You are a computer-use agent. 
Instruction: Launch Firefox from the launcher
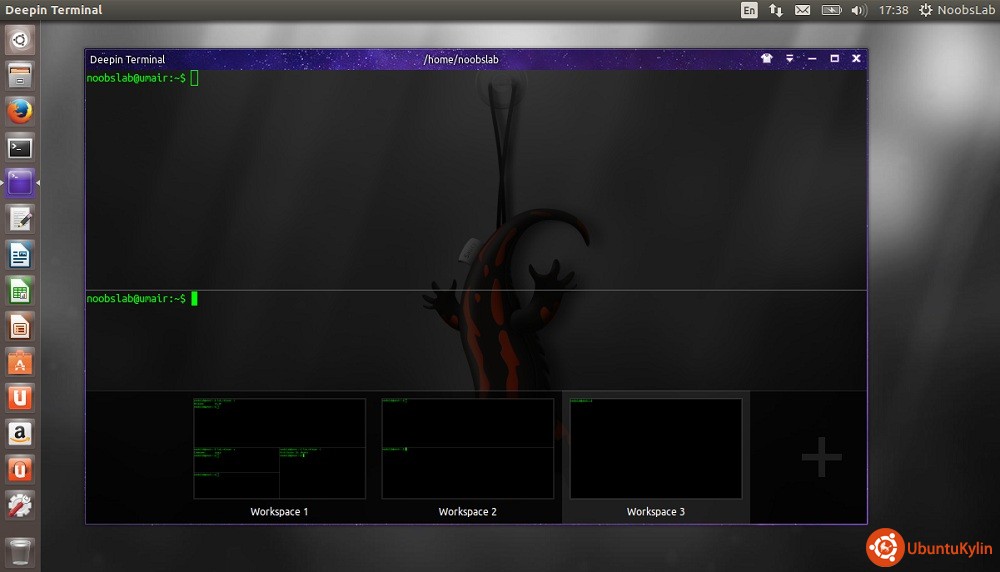(x=20, y=111)
